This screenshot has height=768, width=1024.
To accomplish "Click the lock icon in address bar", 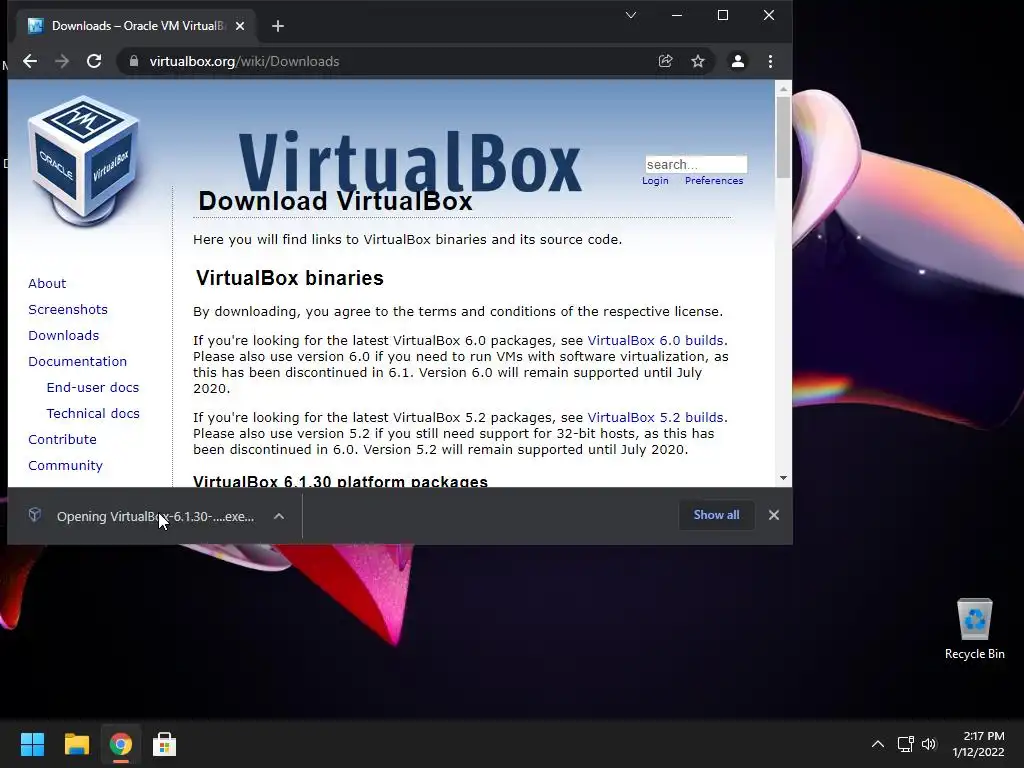I will tap(134, 61).
